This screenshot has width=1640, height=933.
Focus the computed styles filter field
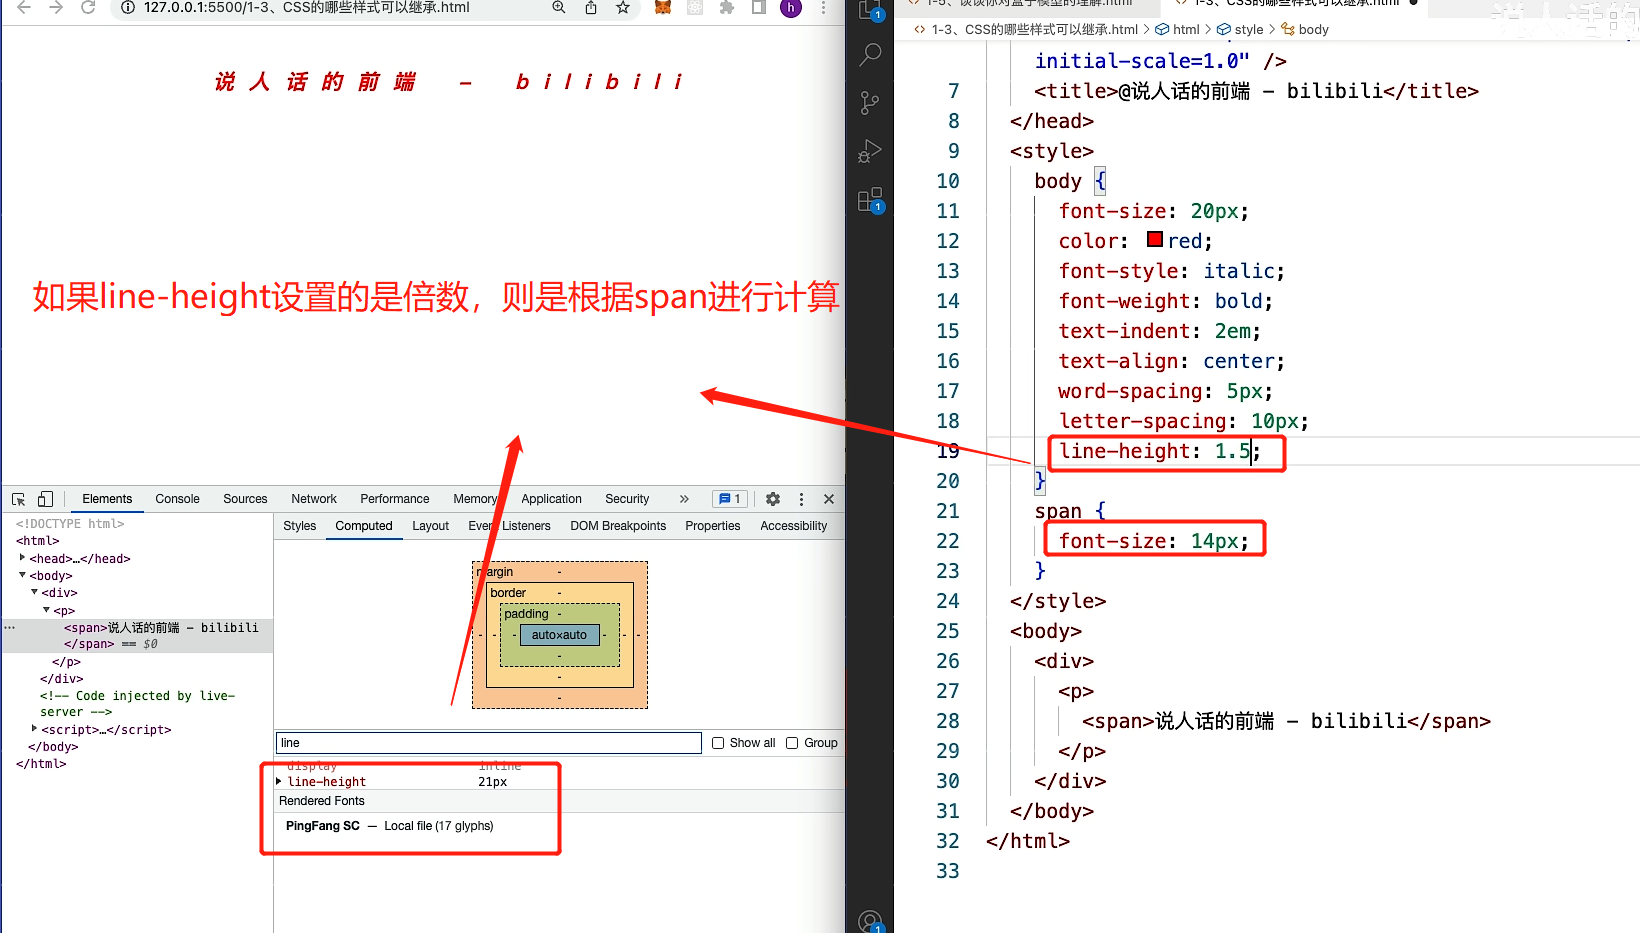489,743
